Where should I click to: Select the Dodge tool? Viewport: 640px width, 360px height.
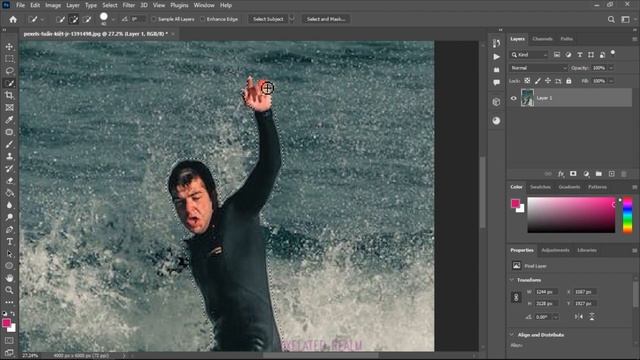tap(9, 217)
